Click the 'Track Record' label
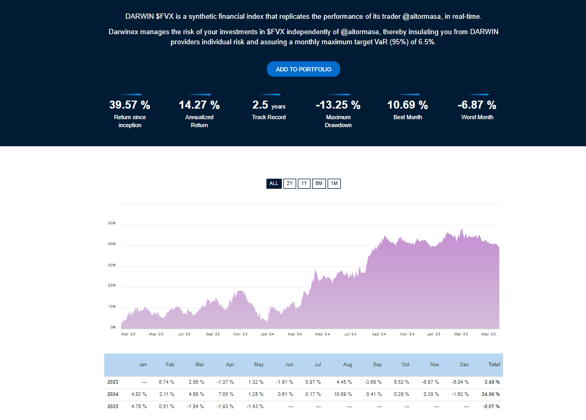Image resolution: width=586 pixels, height=420 pixels. pos(269,117)
